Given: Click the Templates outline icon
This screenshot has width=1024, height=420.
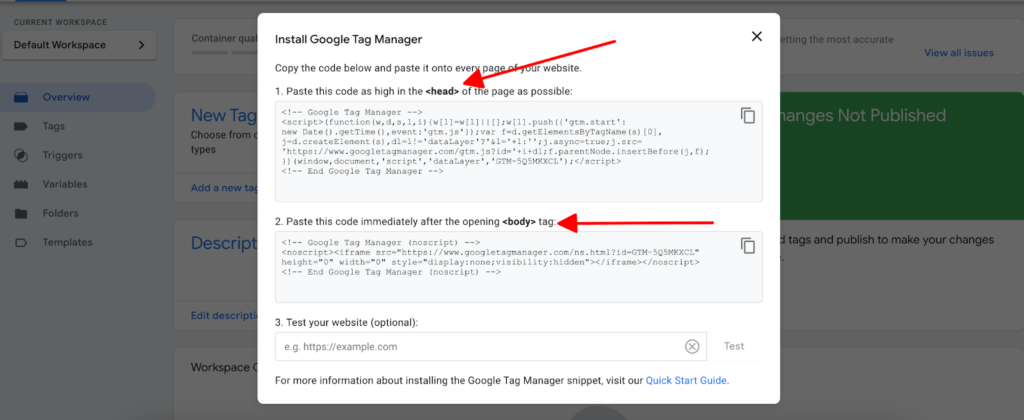Looking at the screenshot, I should point(21,242).
